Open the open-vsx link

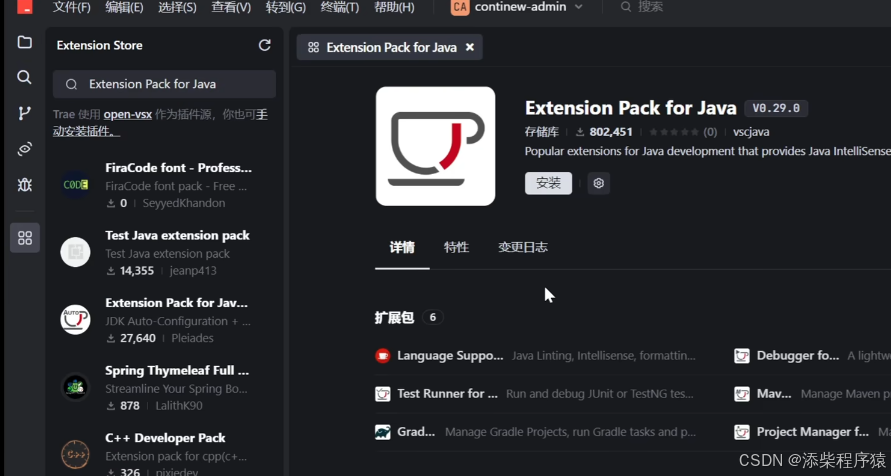128,114
